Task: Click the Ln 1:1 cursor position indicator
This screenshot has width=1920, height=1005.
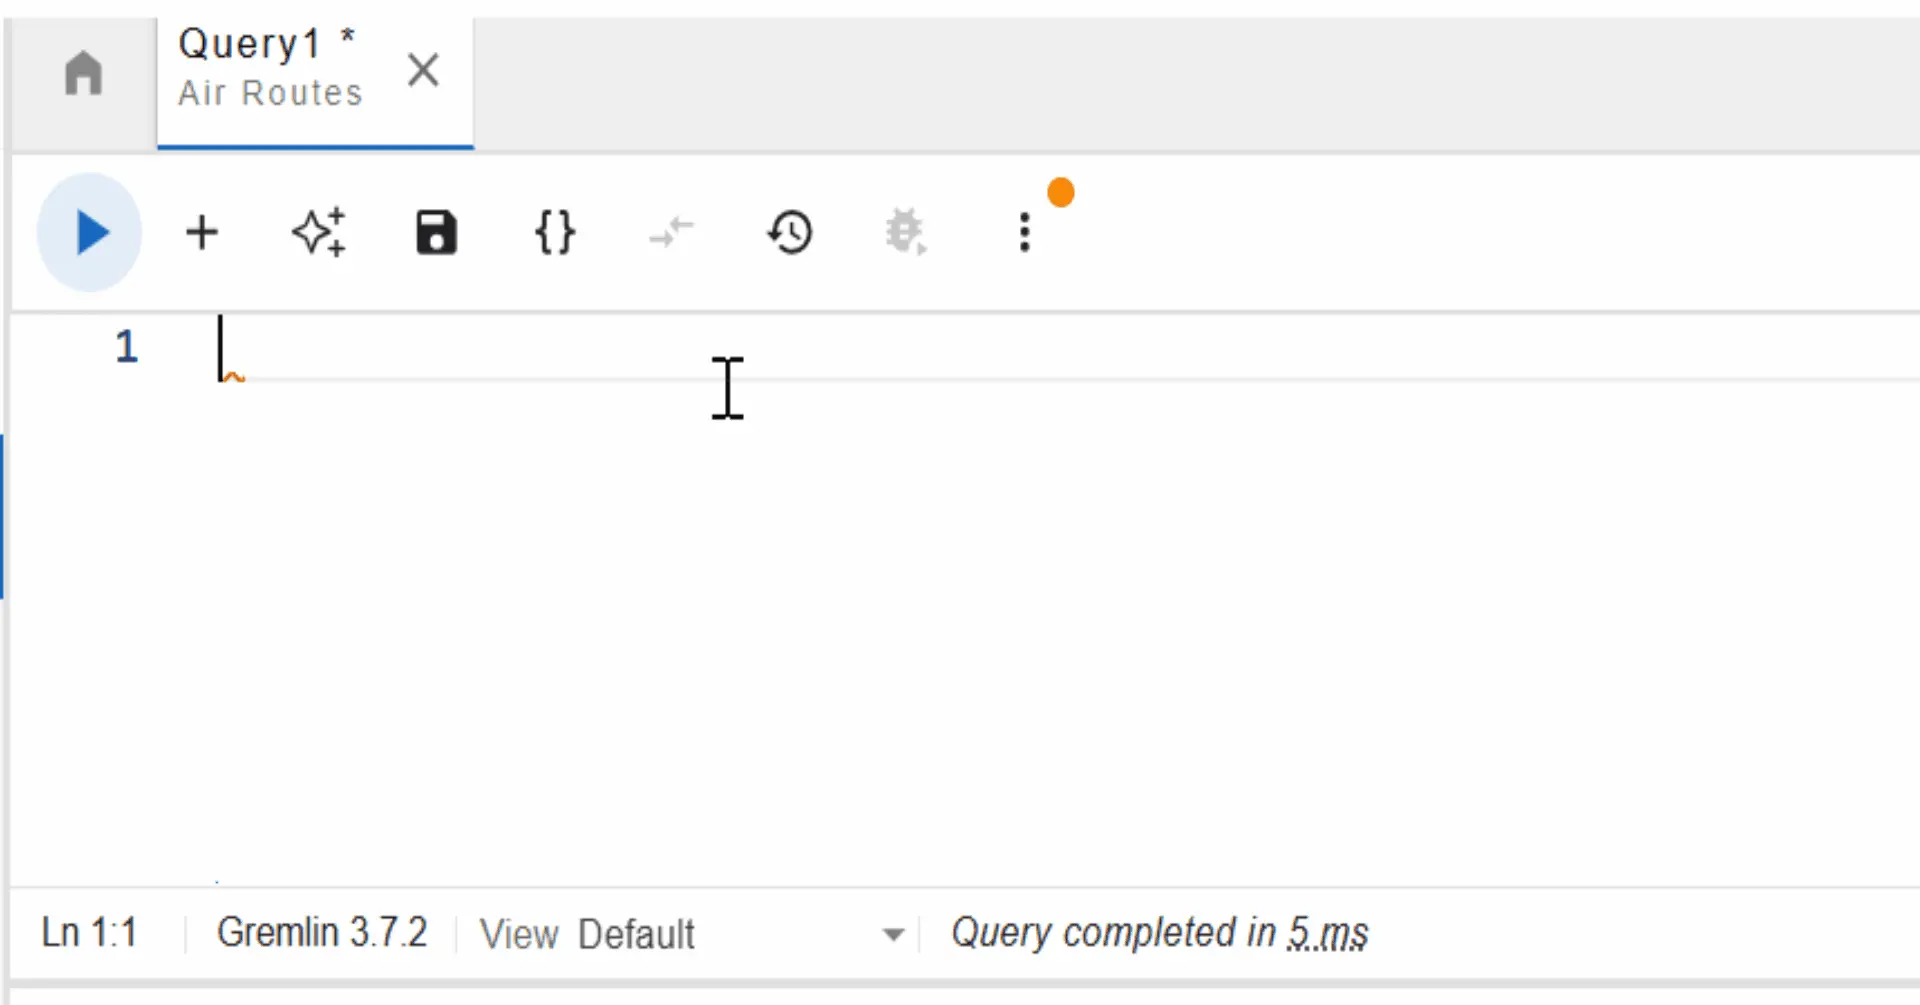Action: coord(89,933)
